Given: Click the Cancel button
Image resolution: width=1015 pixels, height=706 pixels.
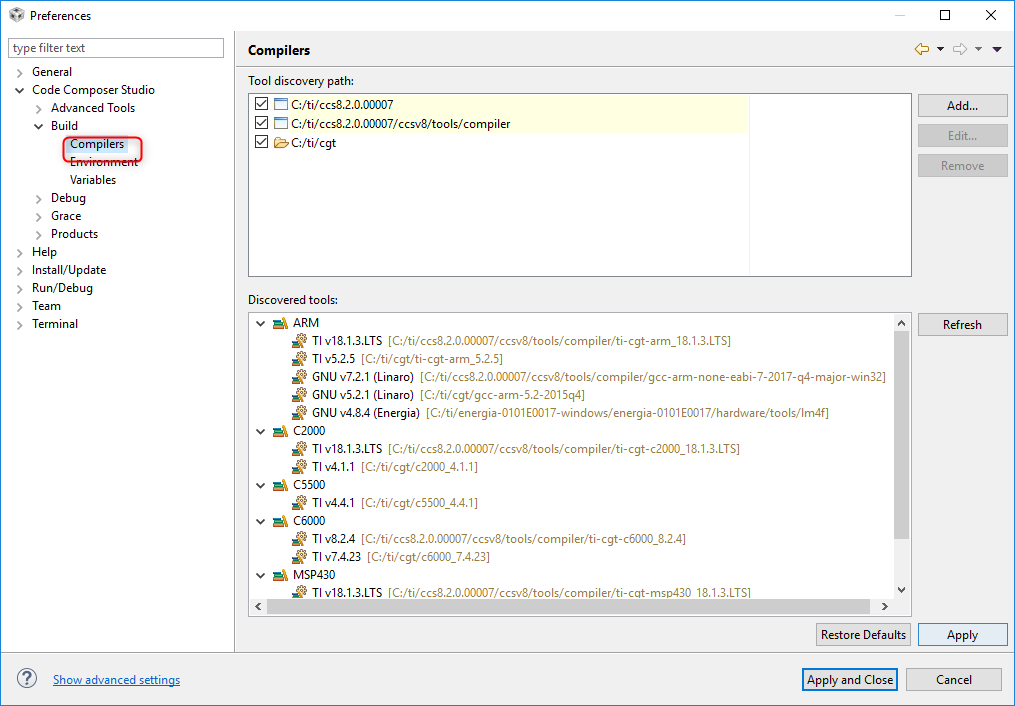Looking at the screenshot, I should (x=954, y=679).
